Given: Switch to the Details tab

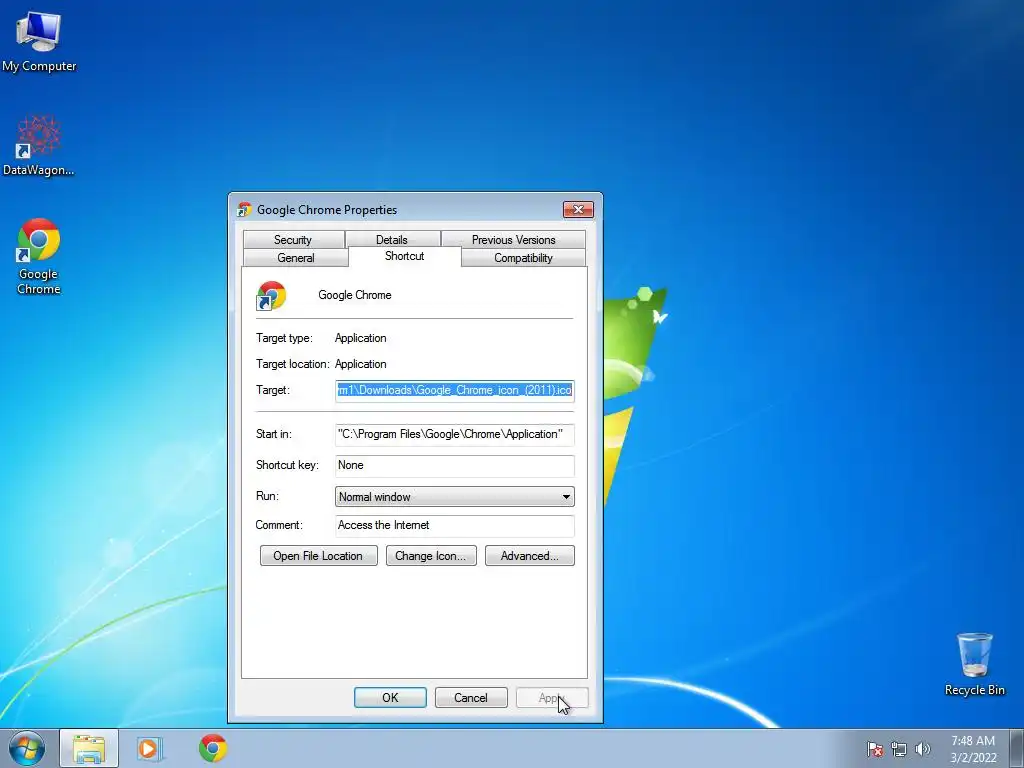Looking at the screenshot, I should tap(392, 240).
